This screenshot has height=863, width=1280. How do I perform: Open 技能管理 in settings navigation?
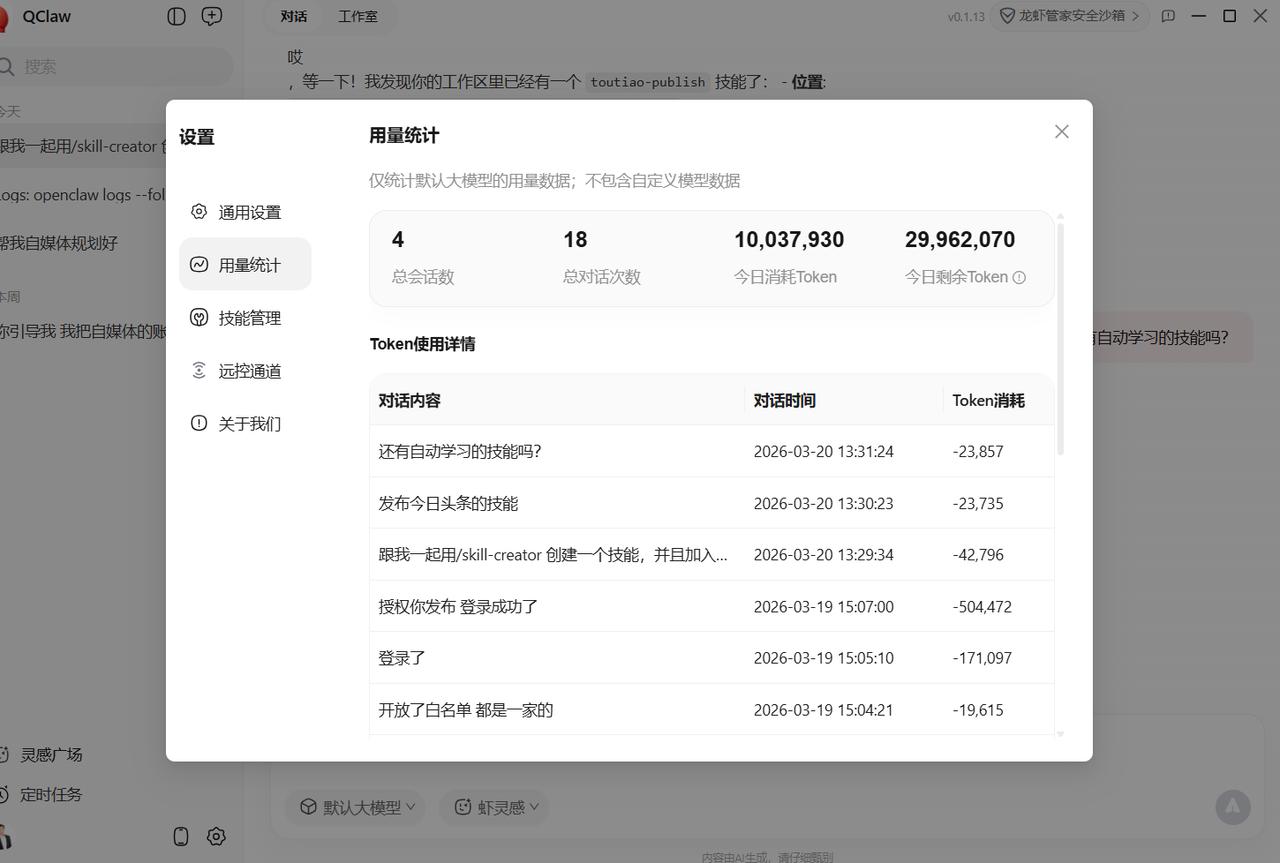248,317
